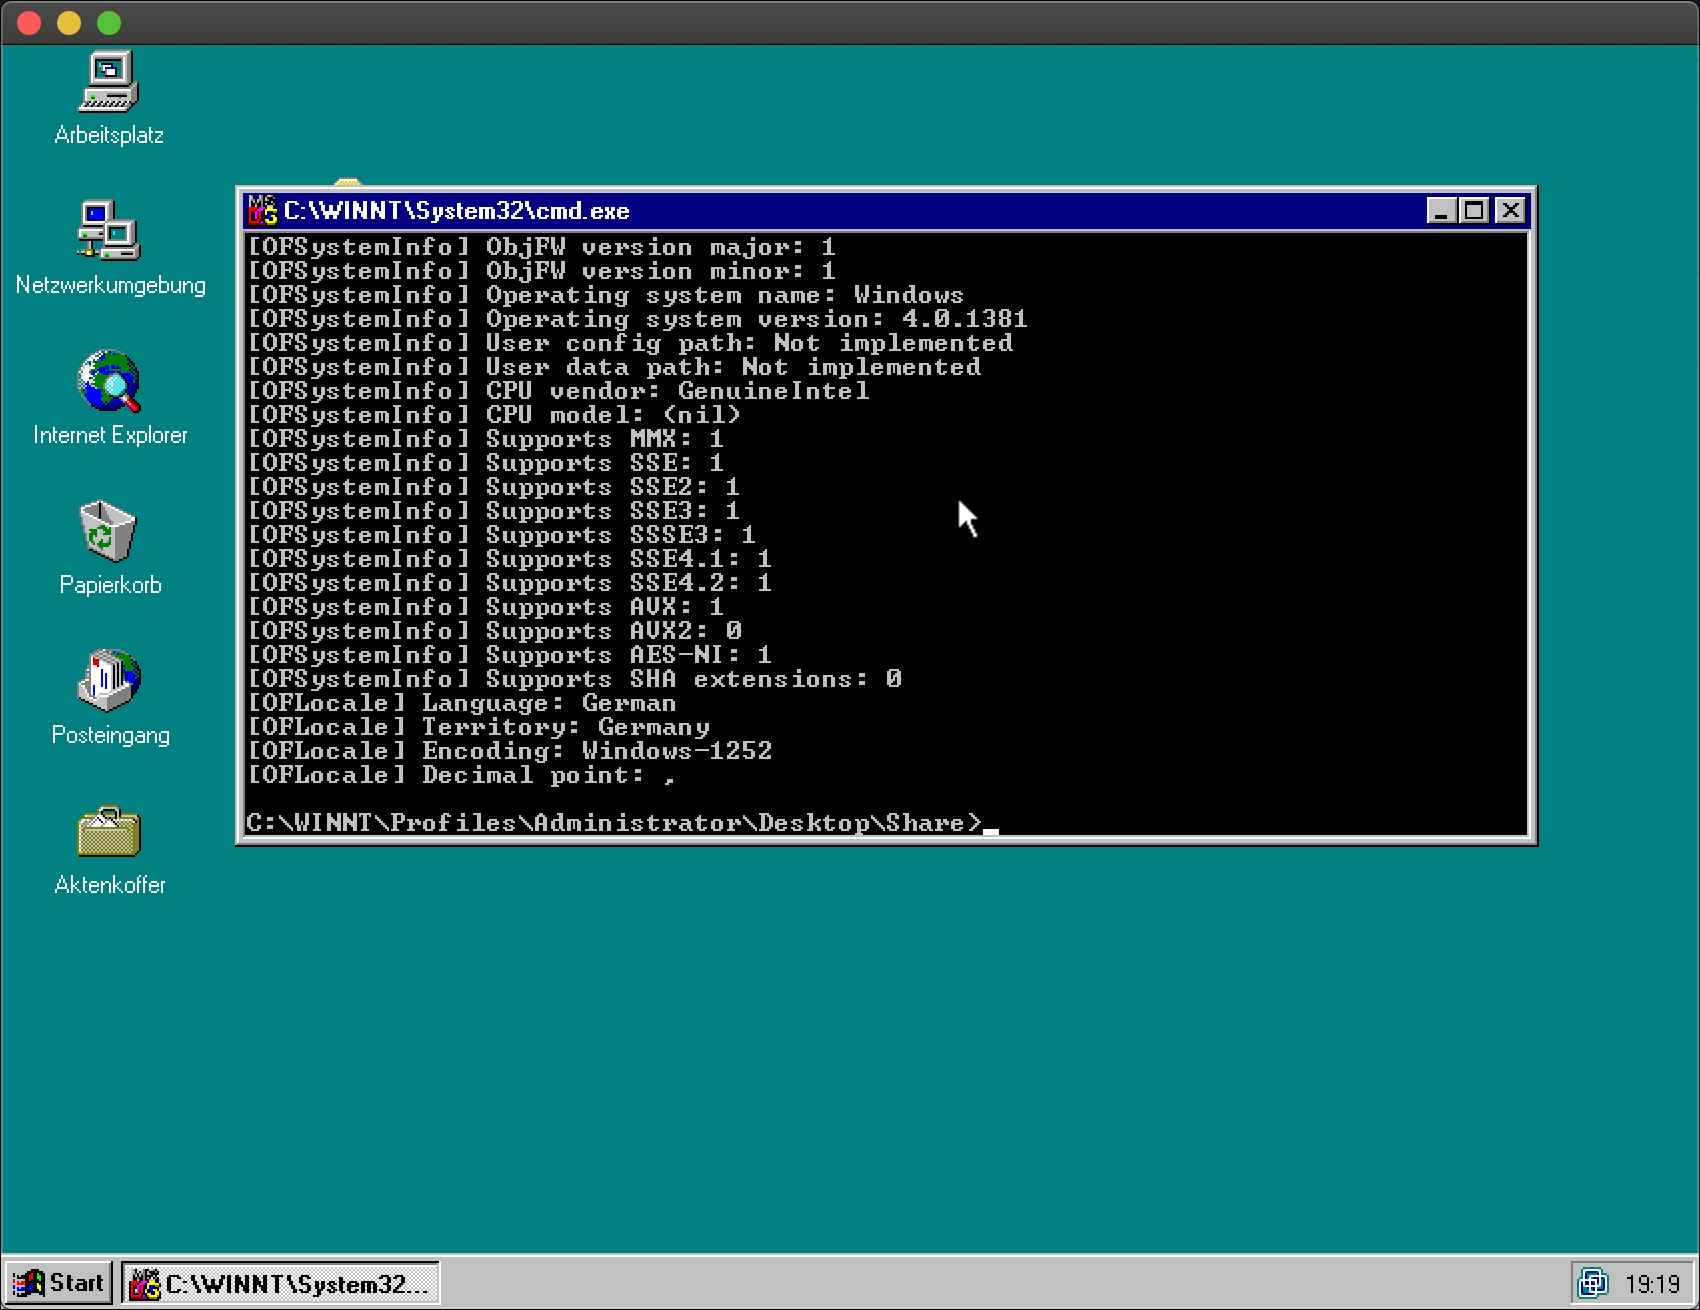Click the '[OFLocale] Territory: Germany' line

coord(478,727)
